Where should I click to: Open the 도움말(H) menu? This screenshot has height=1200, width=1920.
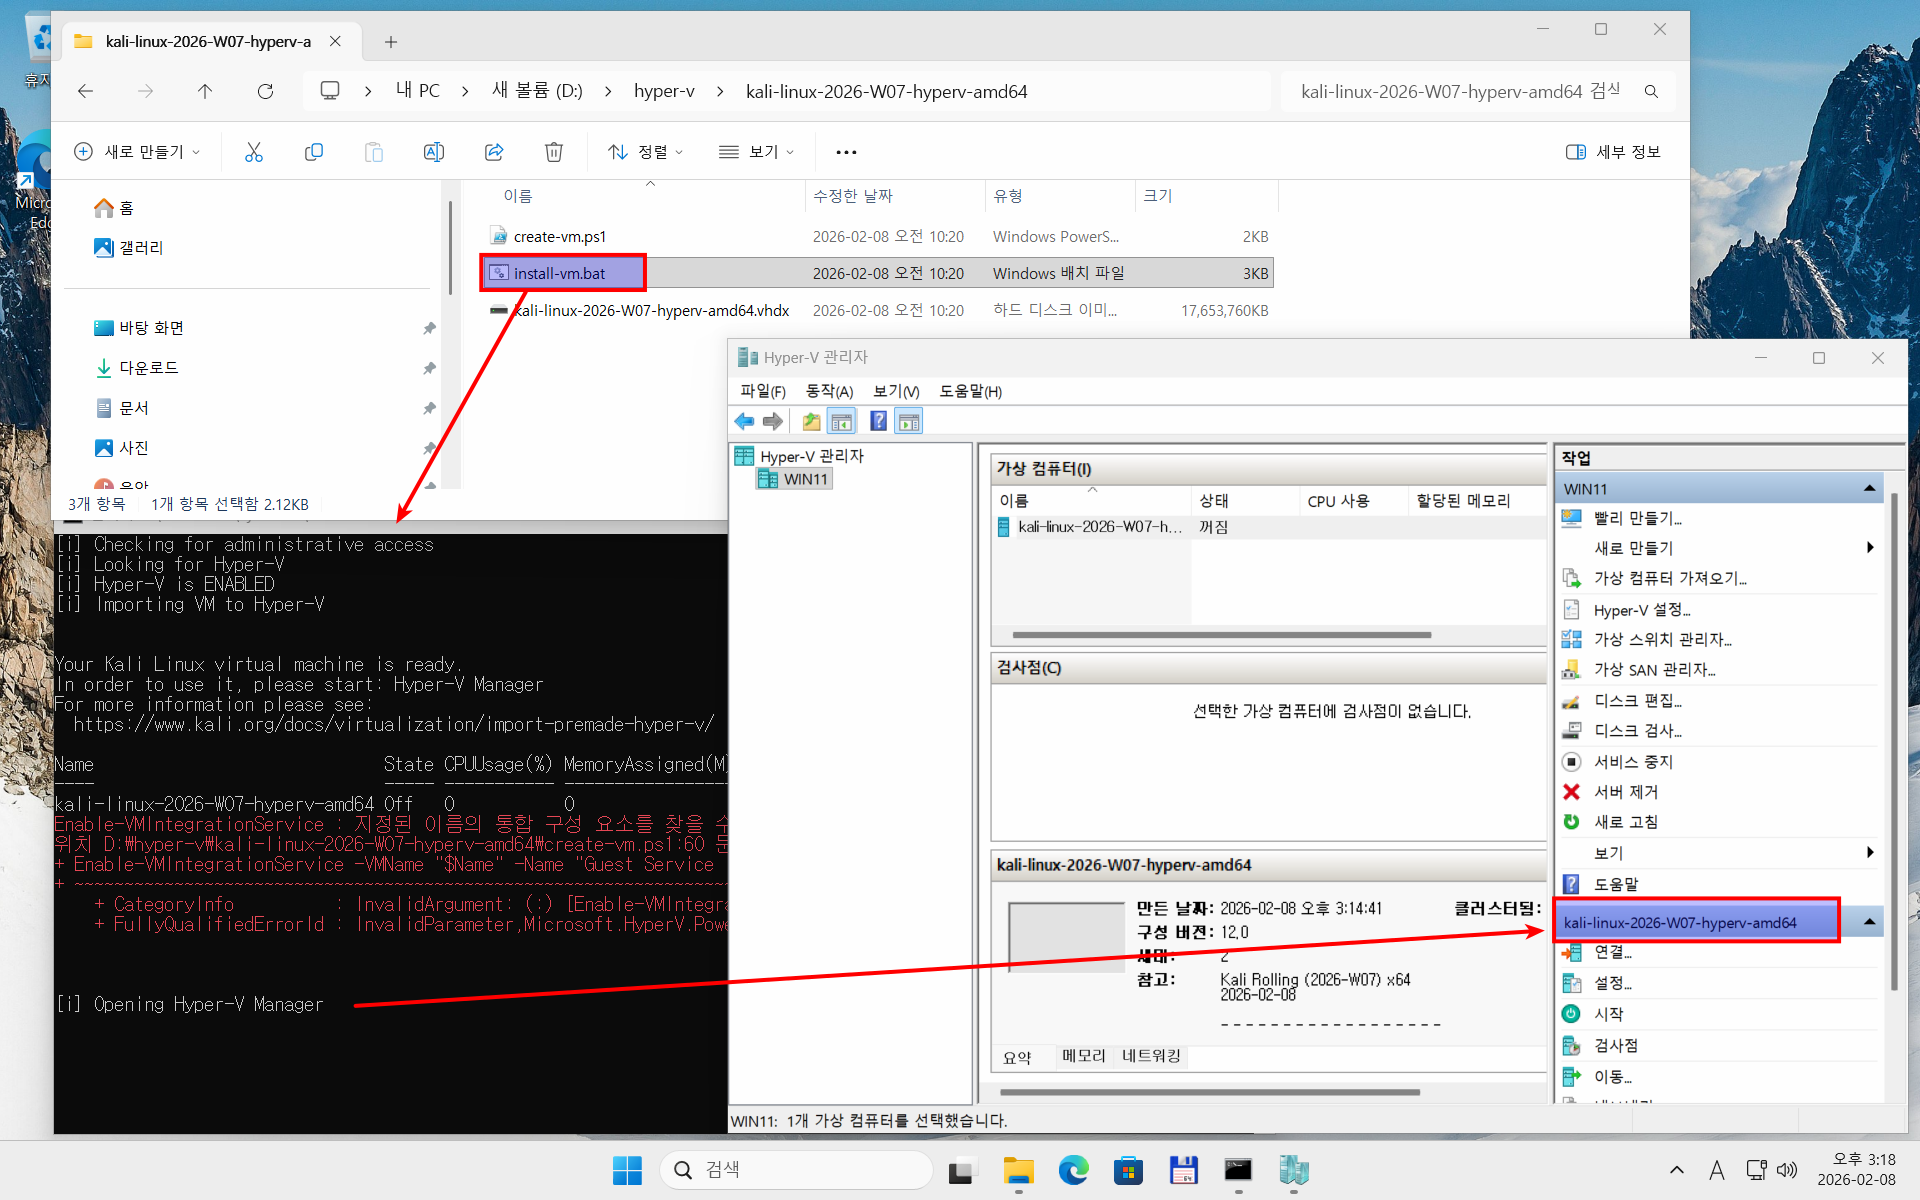(970, 391)
